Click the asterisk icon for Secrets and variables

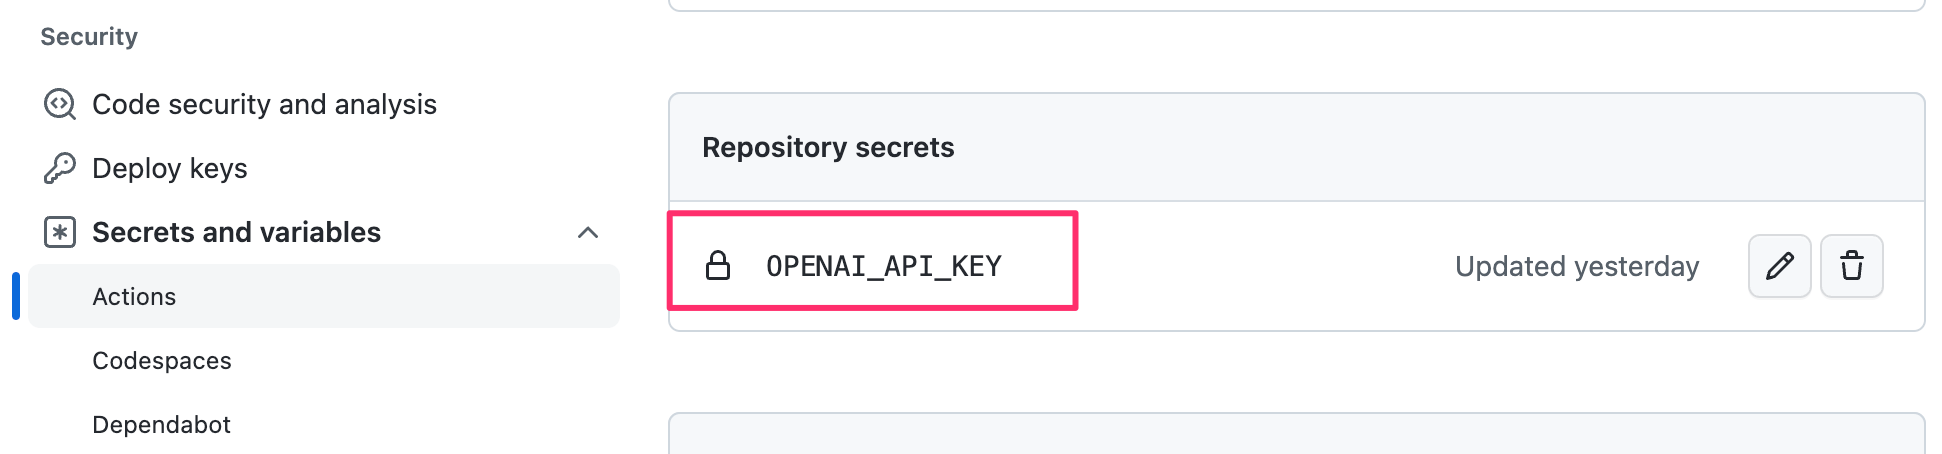pos(60,232)
